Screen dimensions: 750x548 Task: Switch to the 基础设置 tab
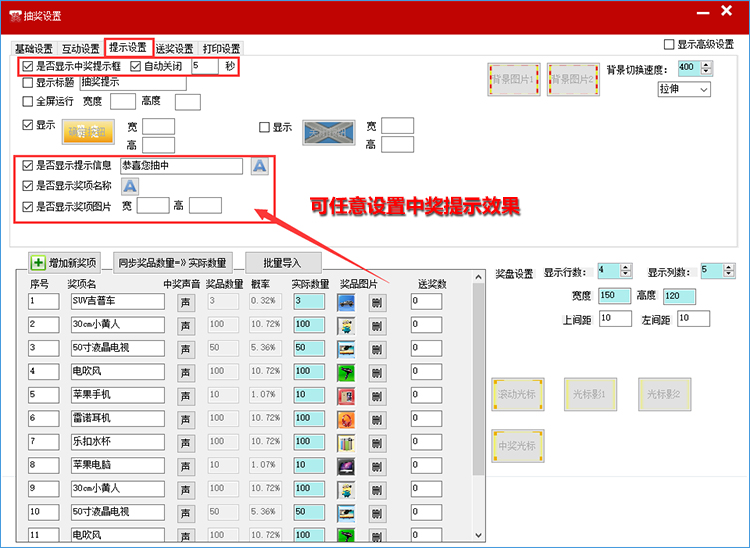pyautogui.click(x=34, y=49)
